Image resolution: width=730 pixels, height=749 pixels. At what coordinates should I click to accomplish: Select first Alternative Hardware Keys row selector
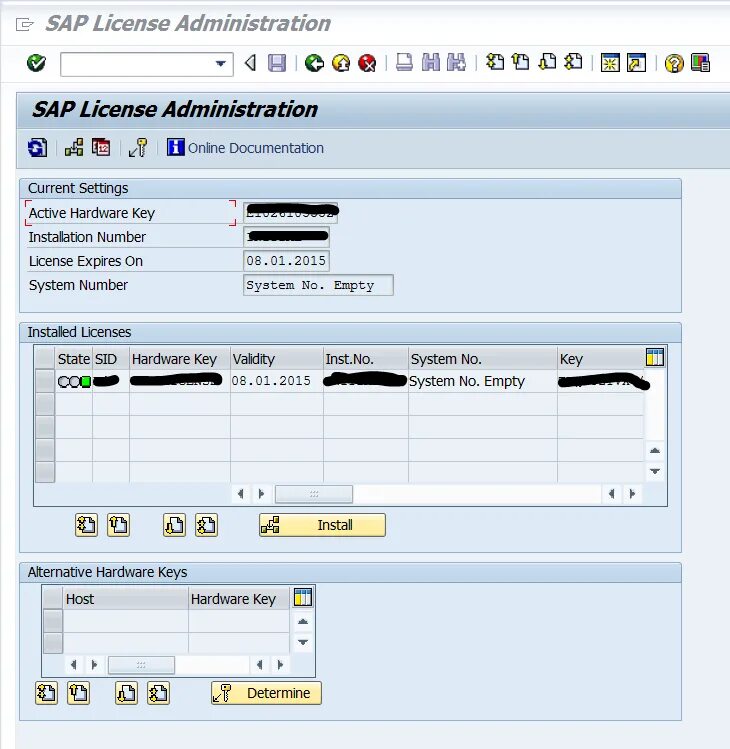(x=53, y=621)
